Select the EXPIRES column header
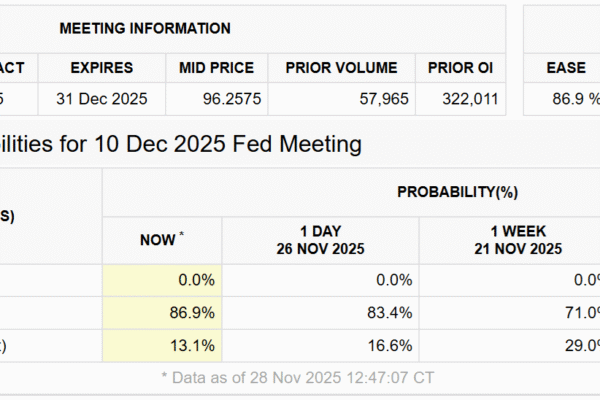The height and width of the screenshot is (400, 600). coord(102,68)
